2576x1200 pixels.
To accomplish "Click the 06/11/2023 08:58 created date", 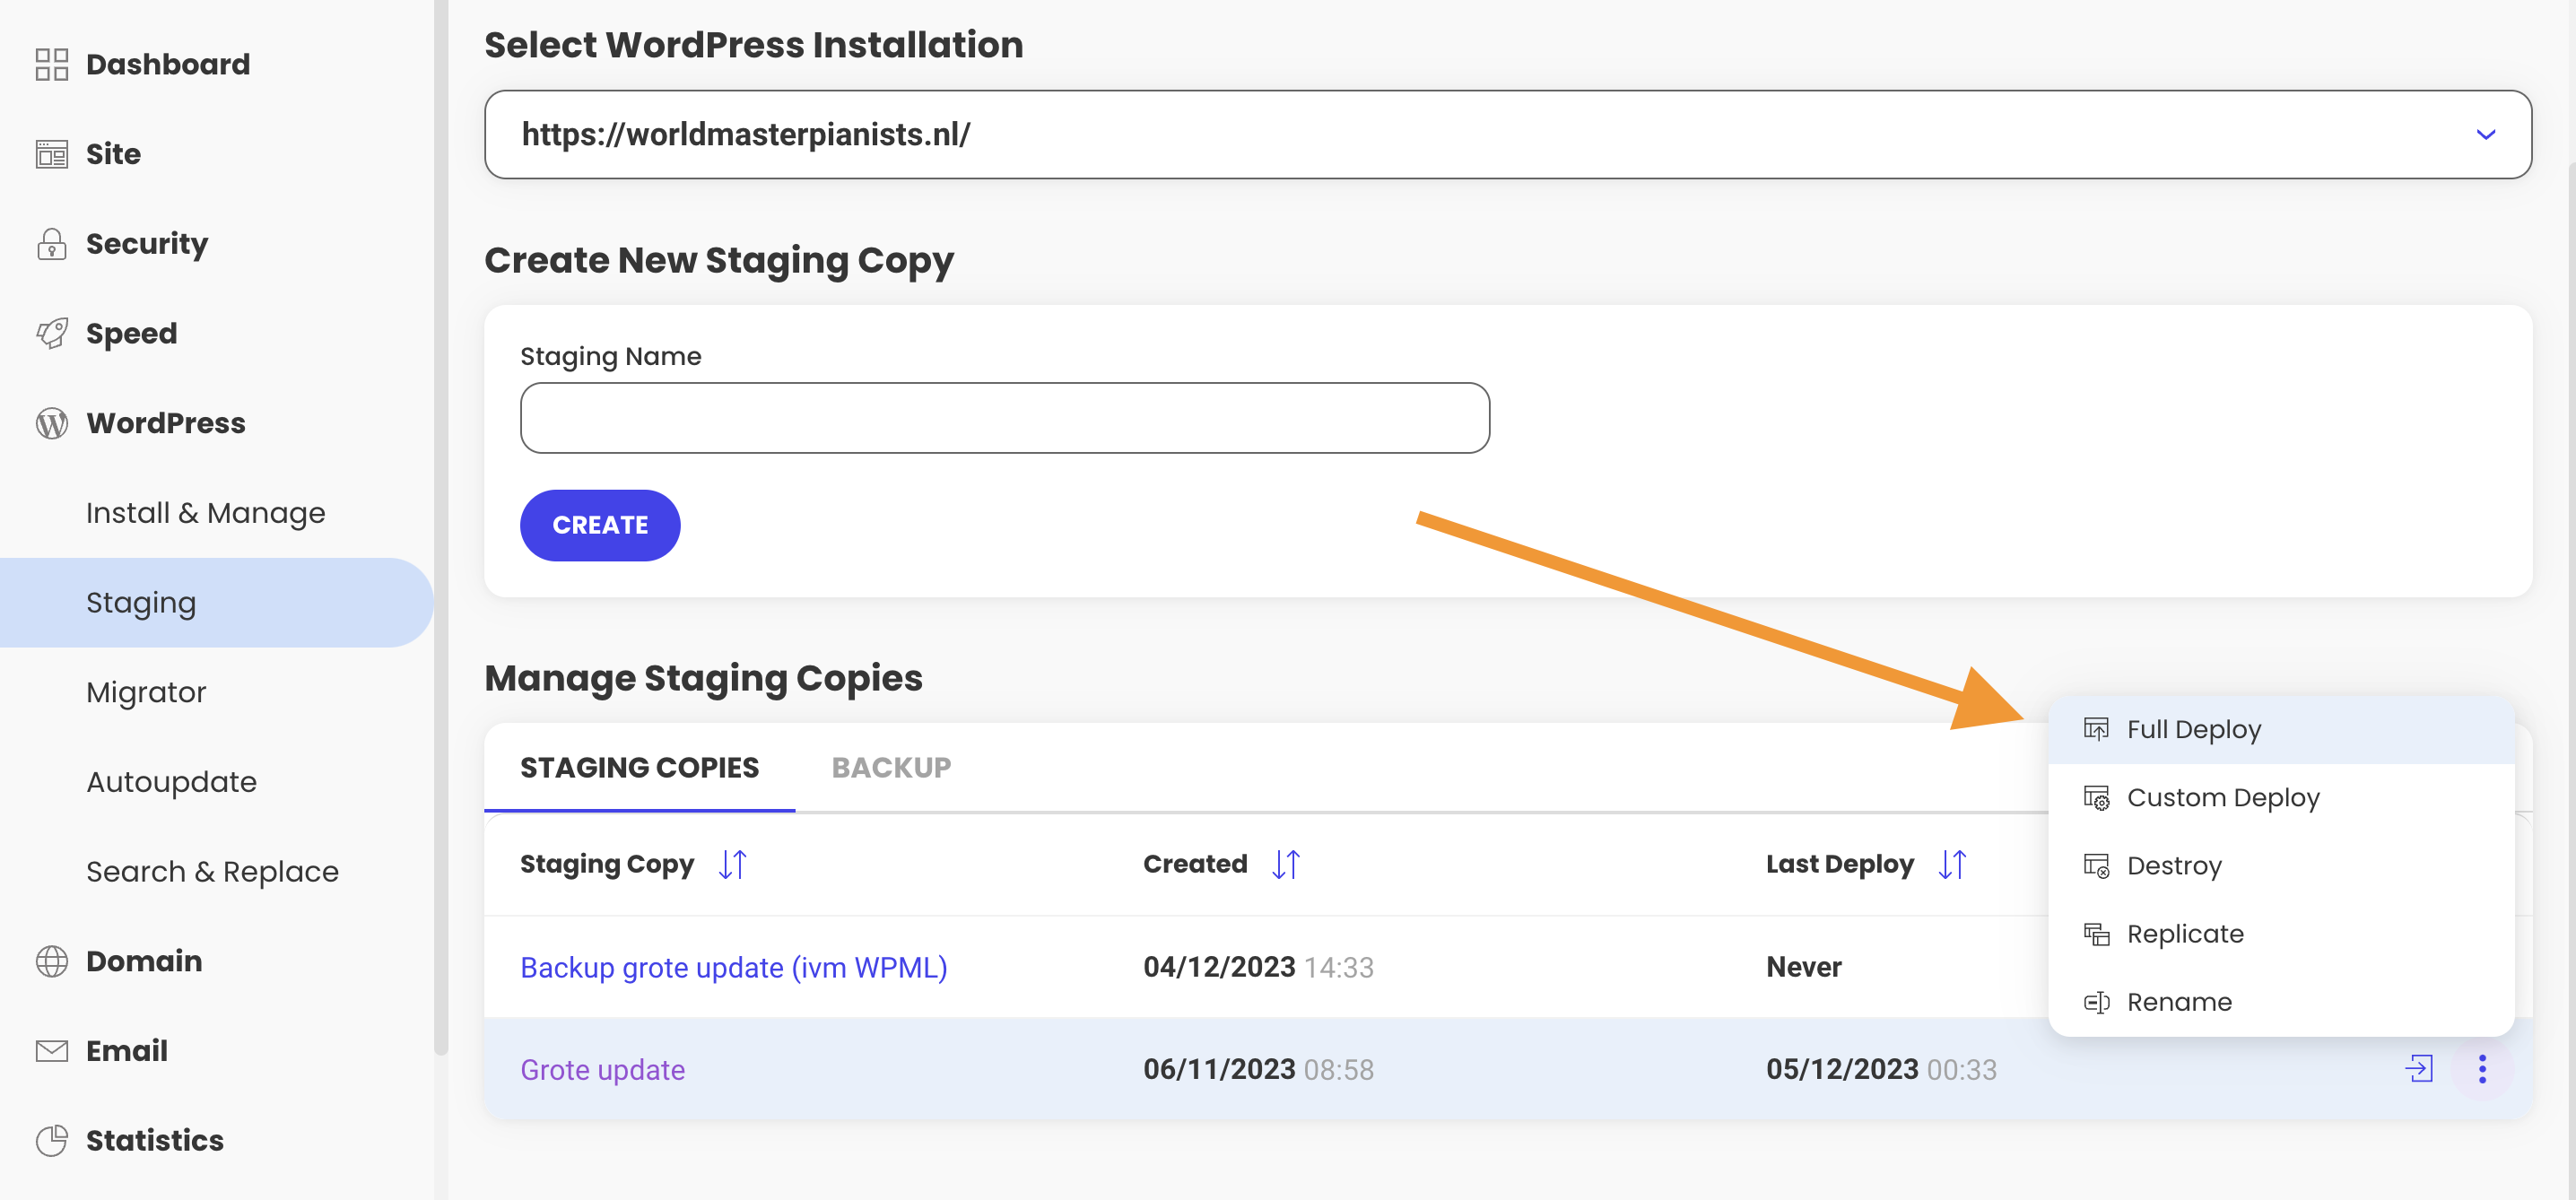I will point(1258,1069).
